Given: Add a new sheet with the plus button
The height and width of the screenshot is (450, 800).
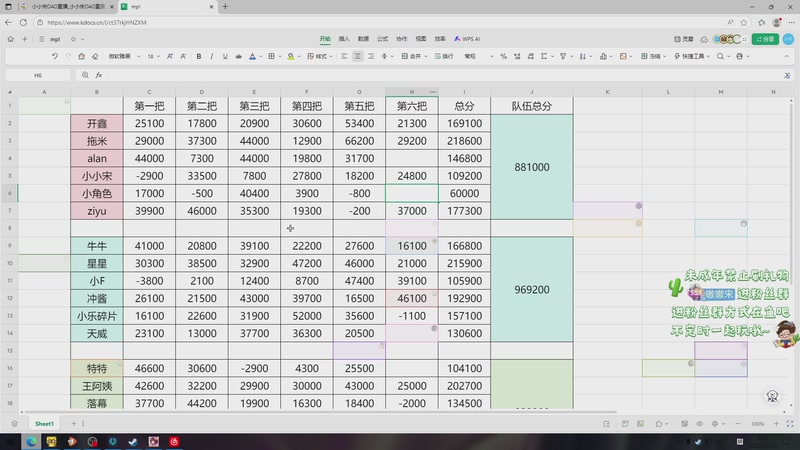Looking at the screenshot, I should point(73,423).
